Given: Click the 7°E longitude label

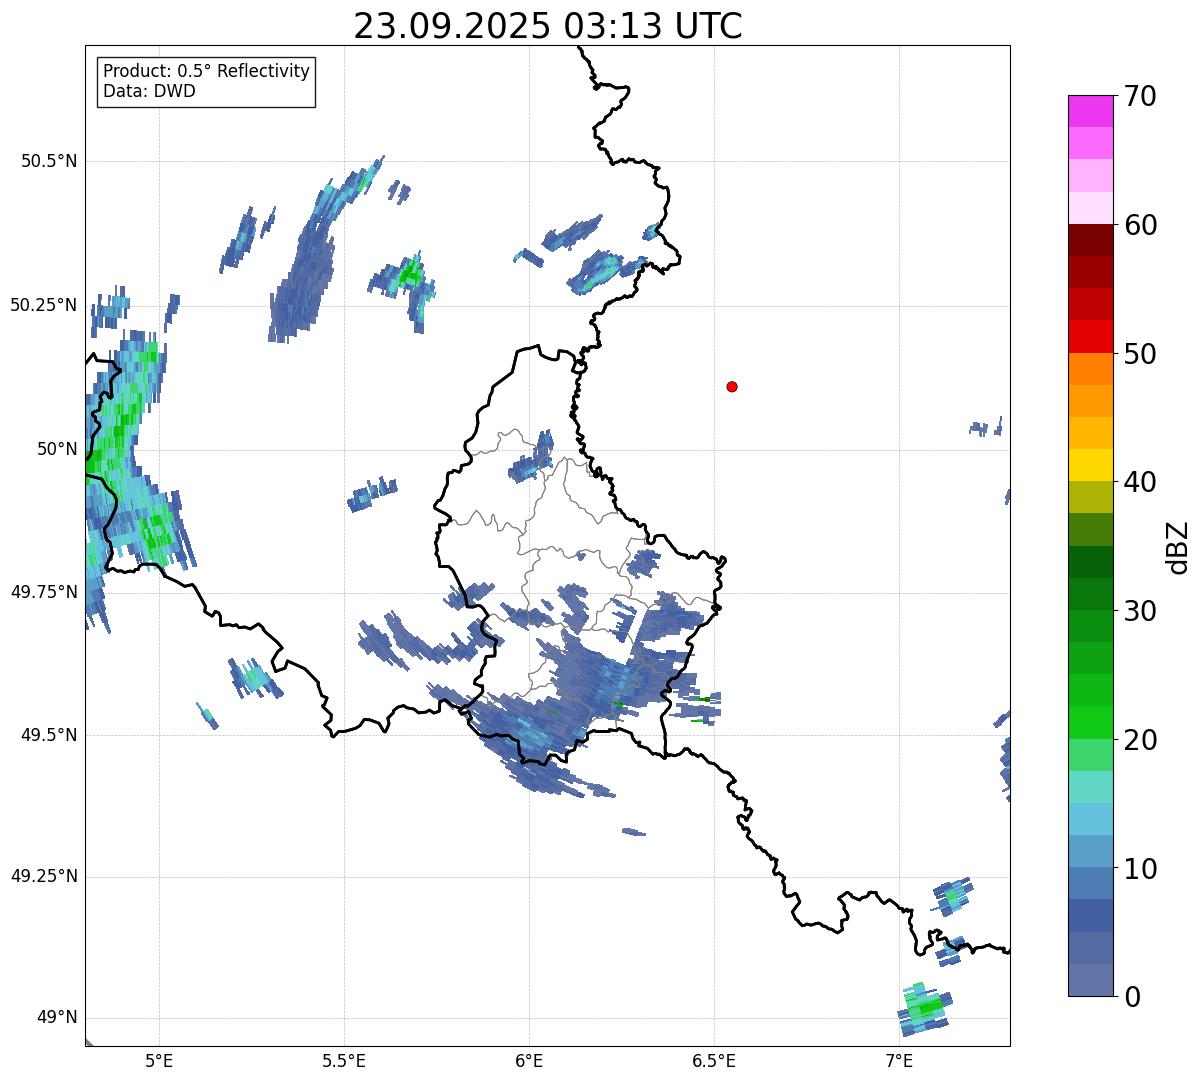Looking at the screenshot, I should [x=899, y=1061].
